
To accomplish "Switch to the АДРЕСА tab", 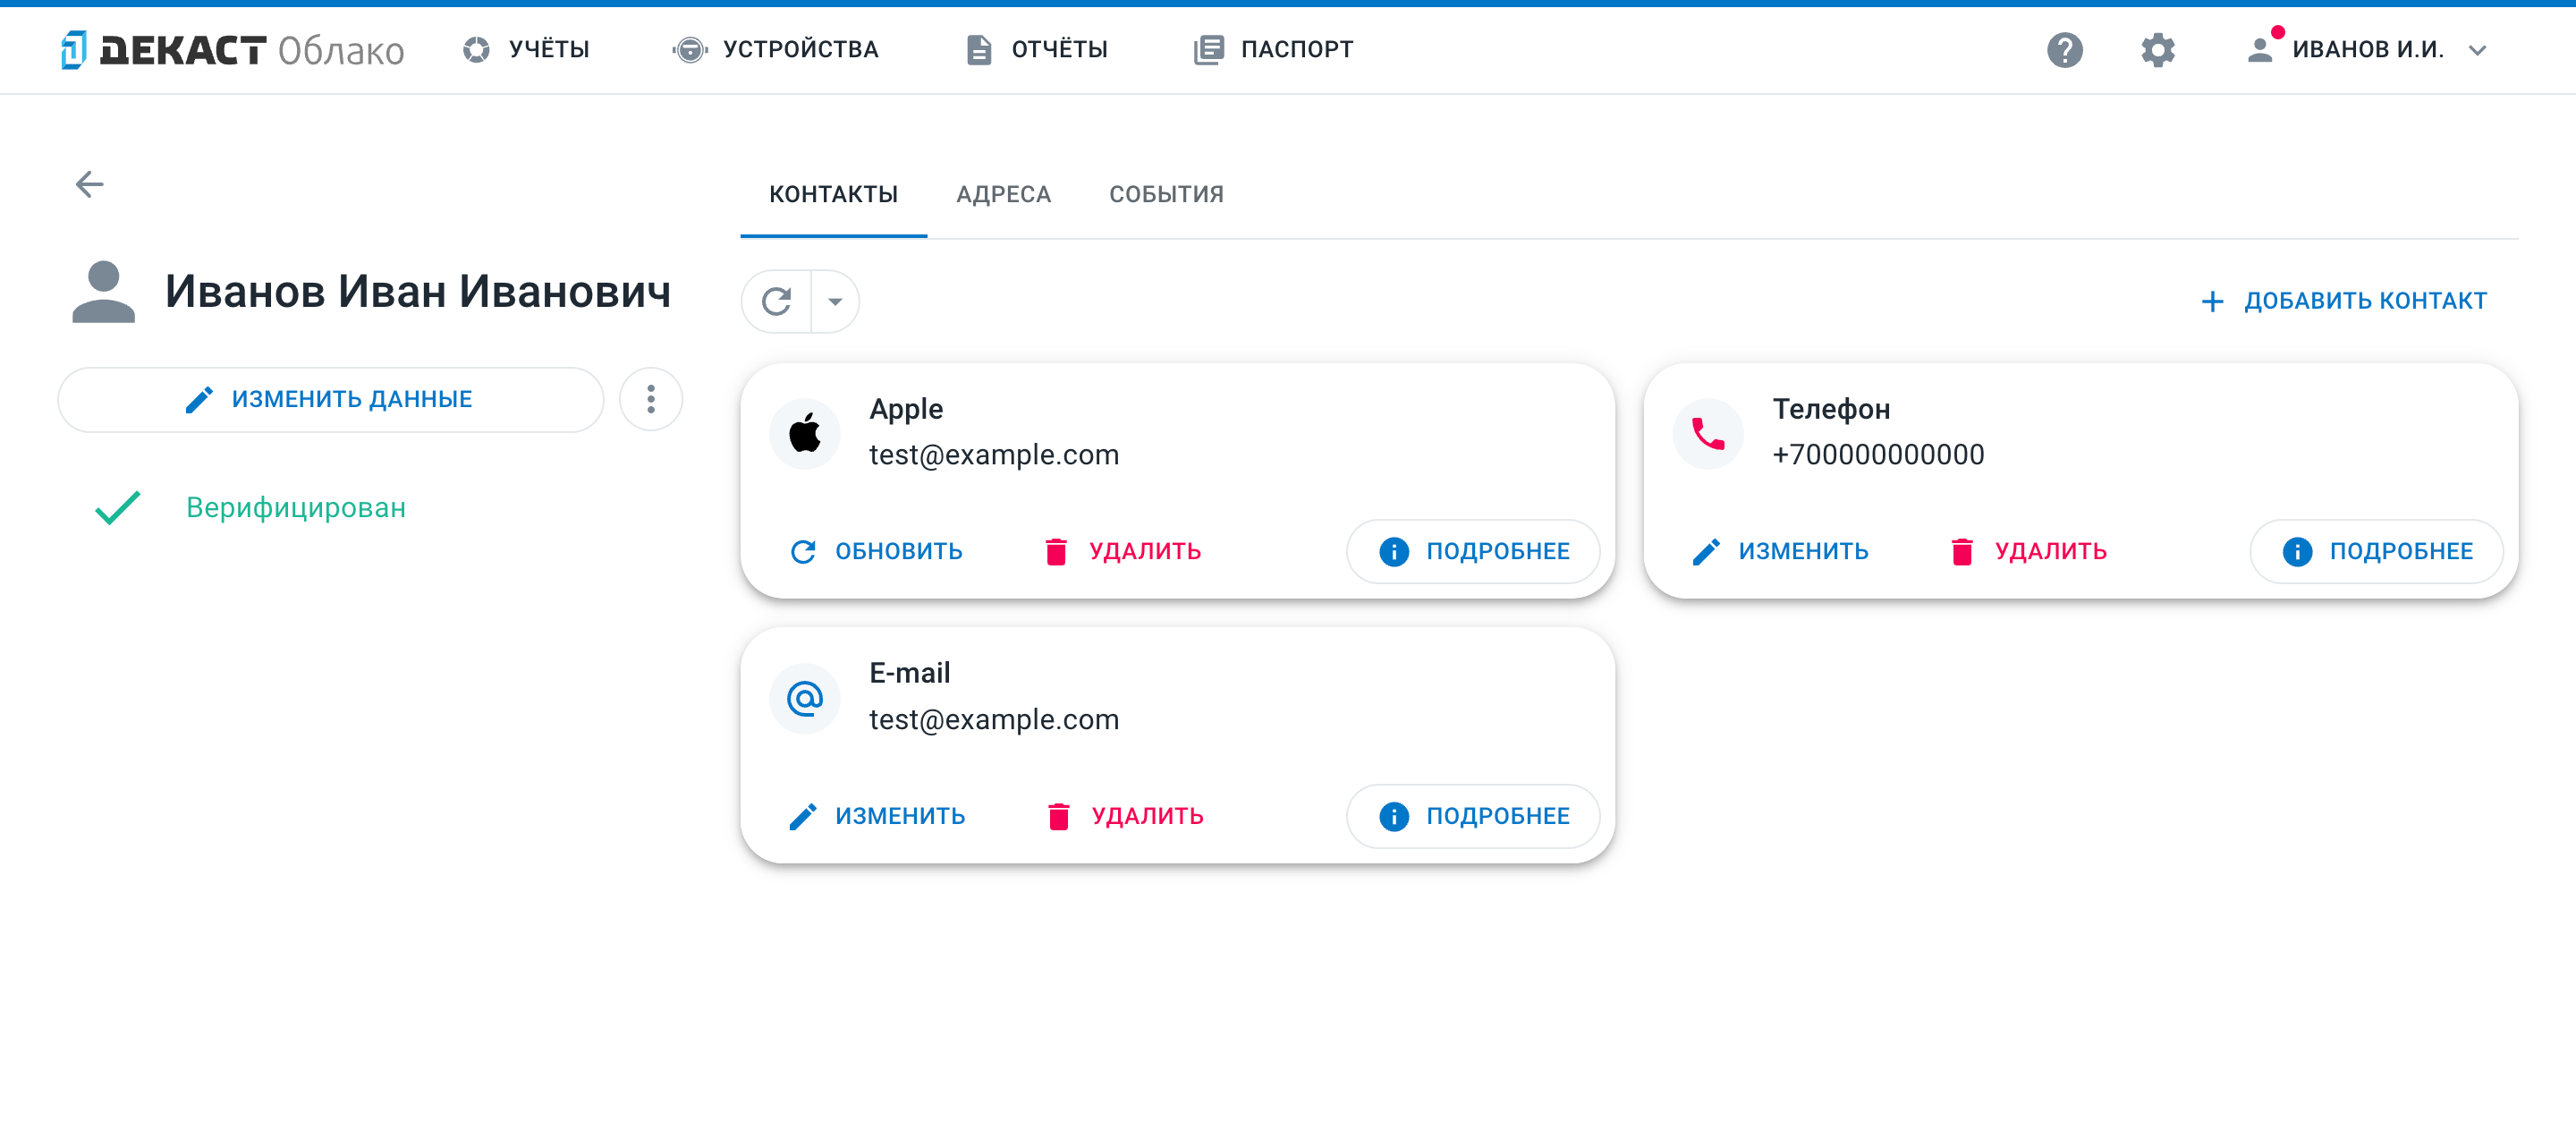I will point(1003,194).
